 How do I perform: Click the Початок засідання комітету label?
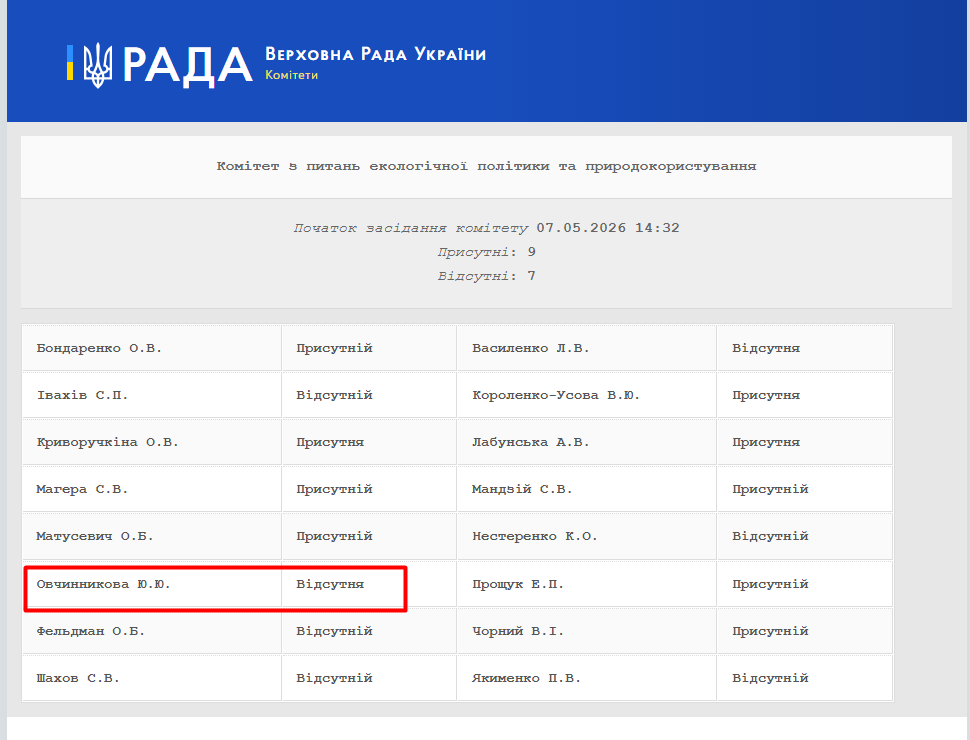pyautogui.click(x=411, y=228)
